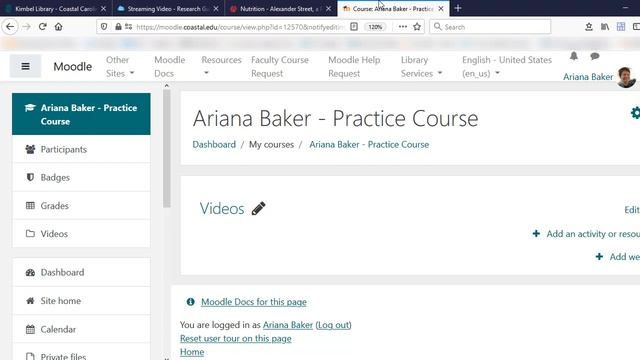This screenshot has width=640, height=360.
Task: Reload the current page
Action: (x=42, y=27)
